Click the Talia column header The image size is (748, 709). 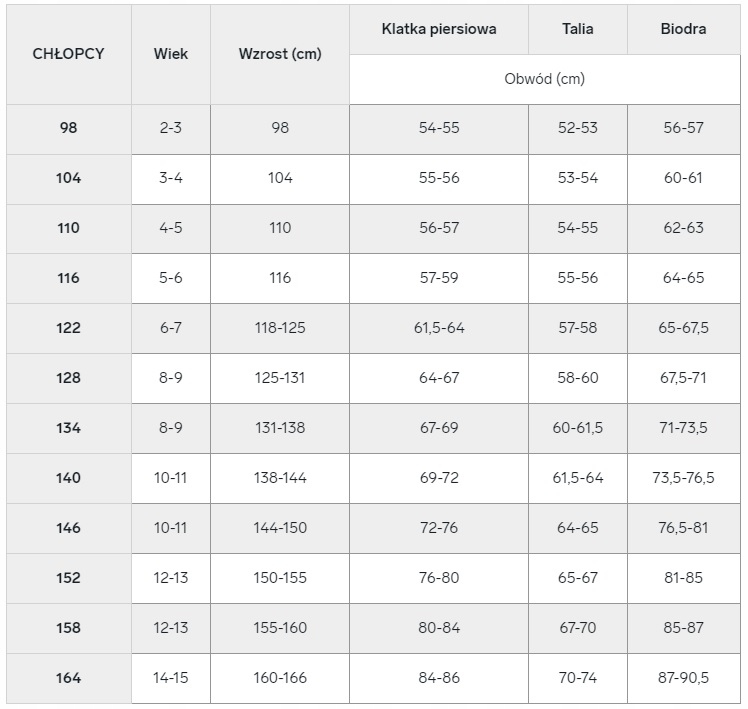[x=577, y=29]
